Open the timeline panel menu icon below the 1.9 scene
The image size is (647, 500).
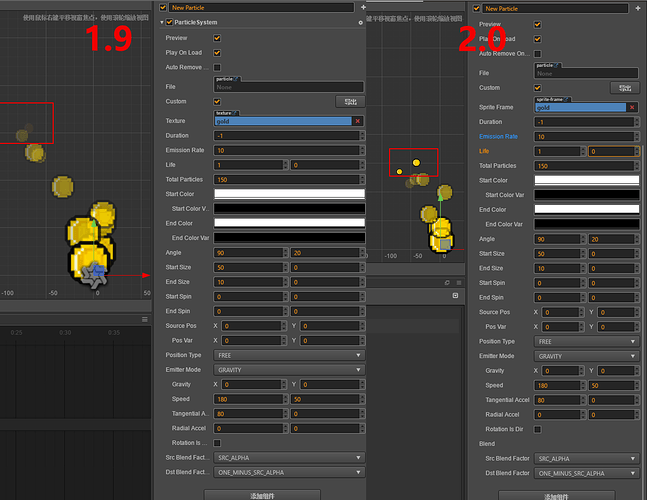coord(145,319)
